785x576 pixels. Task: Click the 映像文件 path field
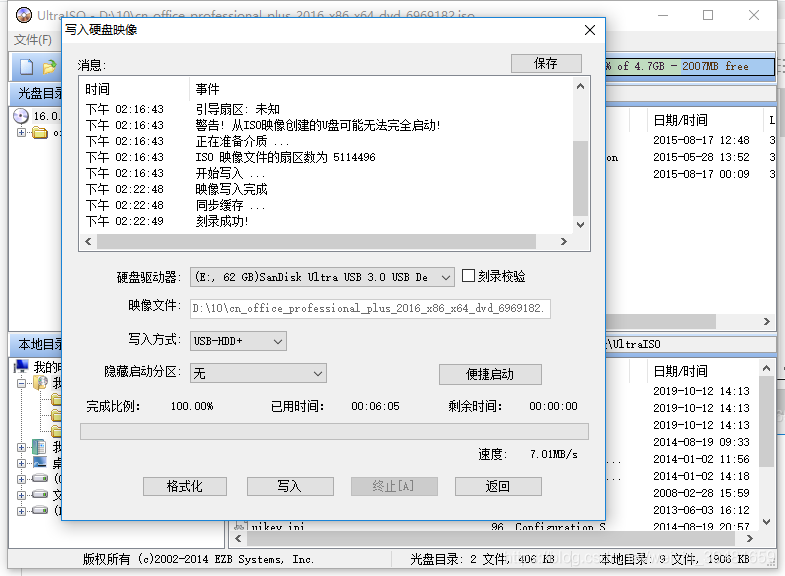click(x=370, y=308)
